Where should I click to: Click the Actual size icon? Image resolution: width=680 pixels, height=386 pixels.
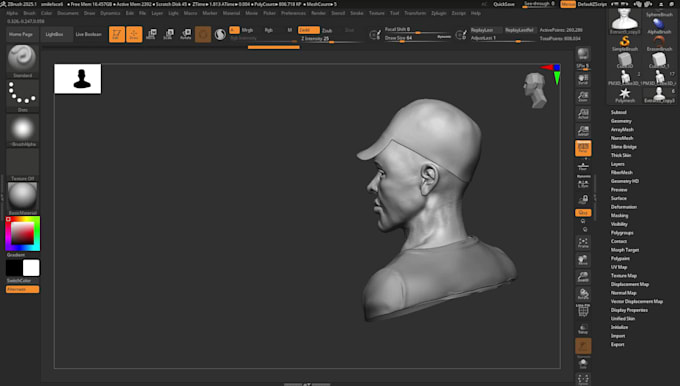583,114
